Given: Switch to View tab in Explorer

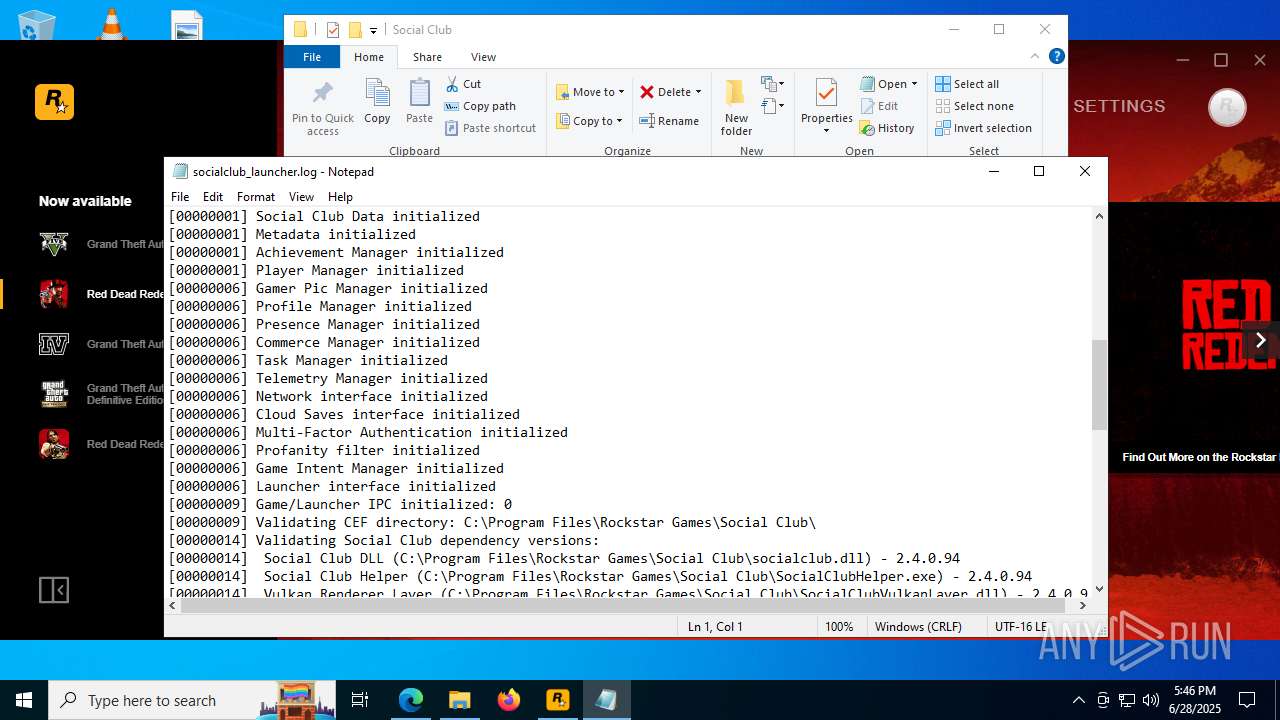Looking at the screenshot, I should click(x=483, y=57).
